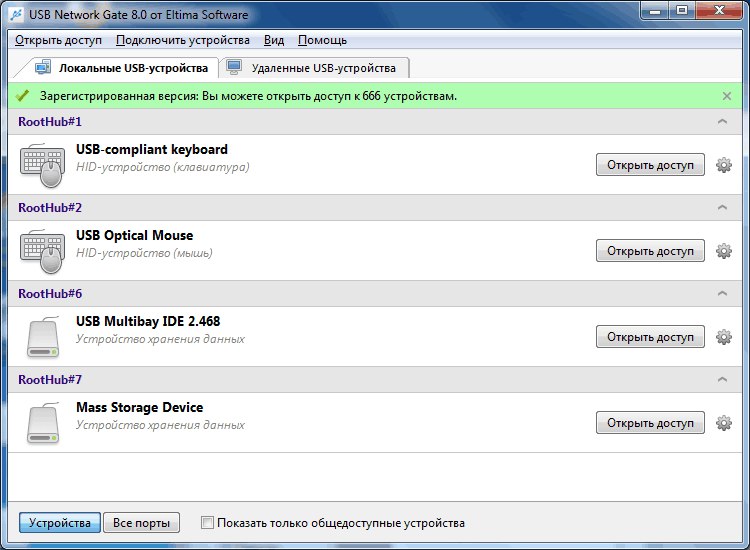The height and width of the screenshot is (550, 750).
Task: Share USB Multibay IDE via 'Открыть доступ'
Action: tap(650, 337)
